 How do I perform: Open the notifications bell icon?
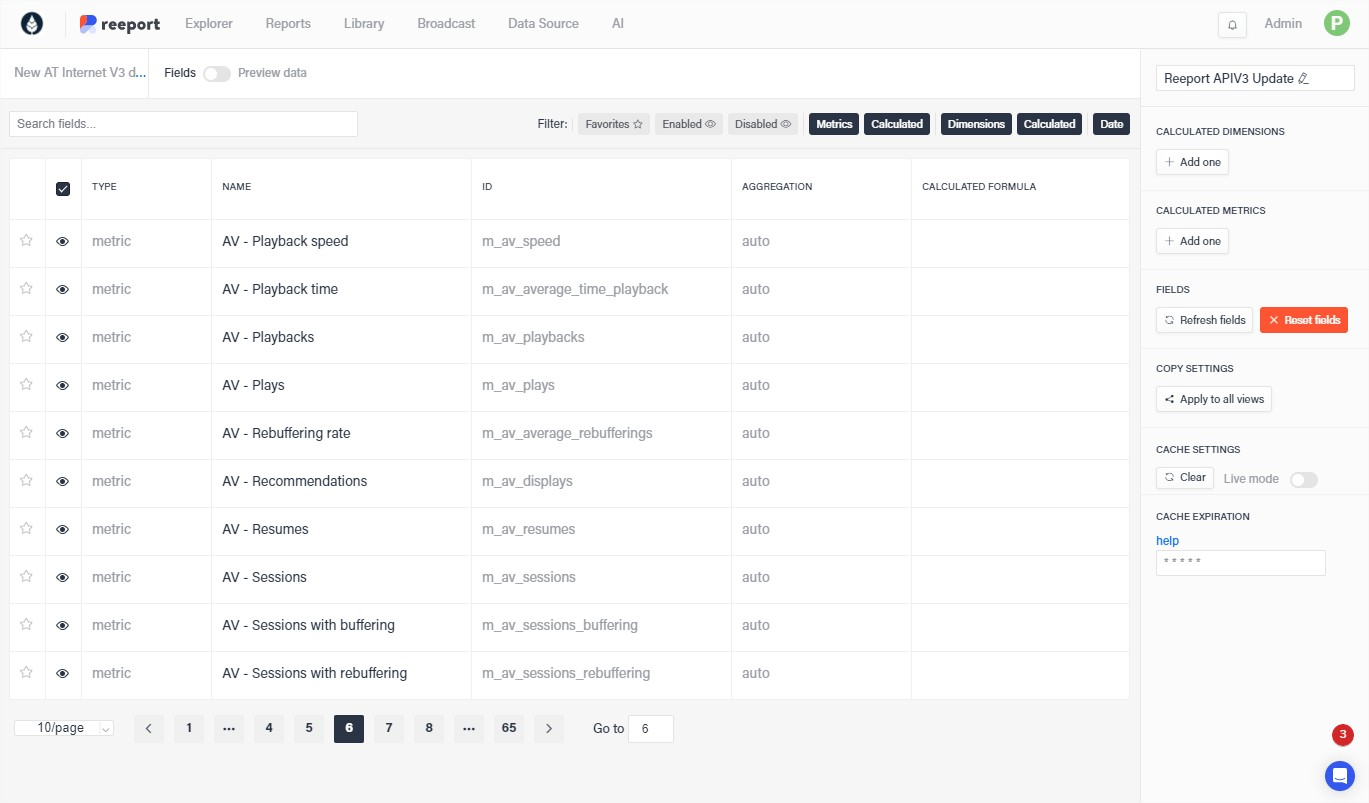coord(1232,25)
